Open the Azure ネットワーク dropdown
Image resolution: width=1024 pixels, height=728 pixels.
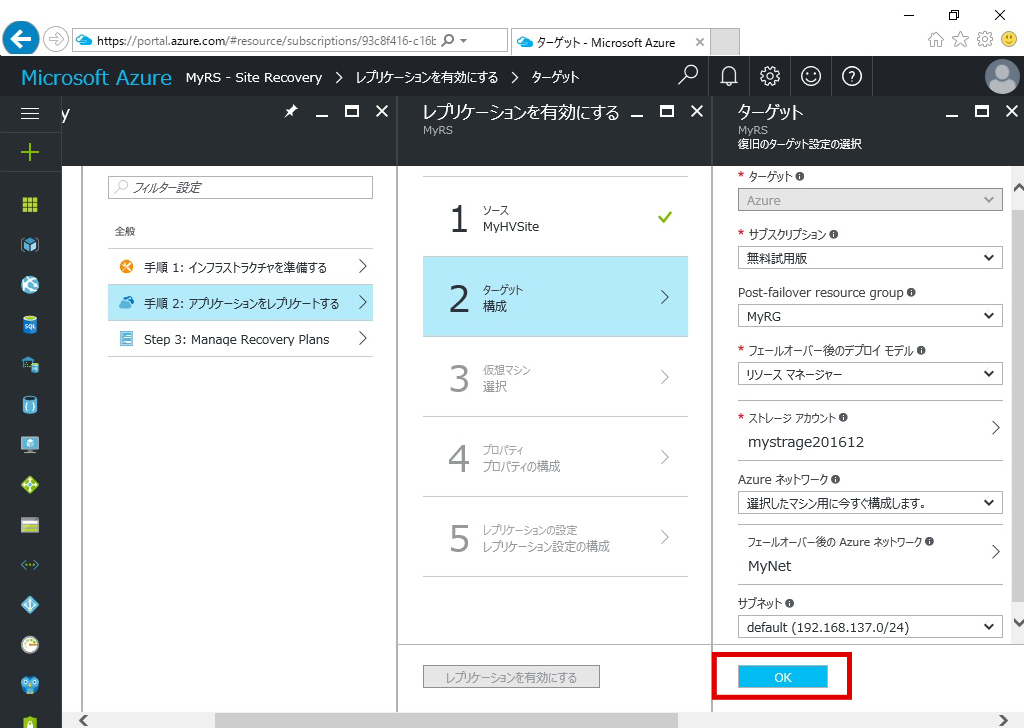coord(870,503)
